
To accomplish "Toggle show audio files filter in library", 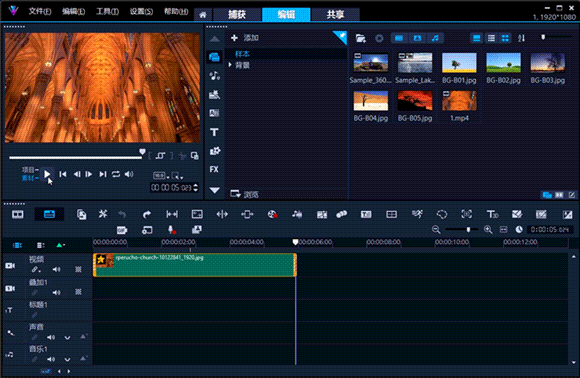I will [435, 38].
